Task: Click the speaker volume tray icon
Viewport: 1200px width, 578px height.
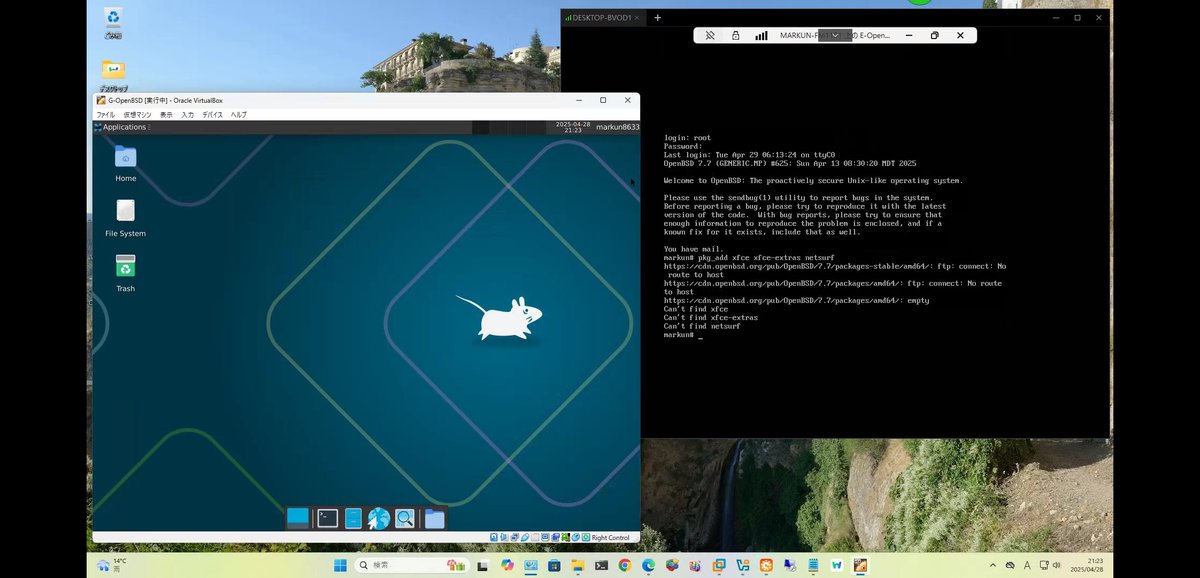Action: click(1058, 566)
